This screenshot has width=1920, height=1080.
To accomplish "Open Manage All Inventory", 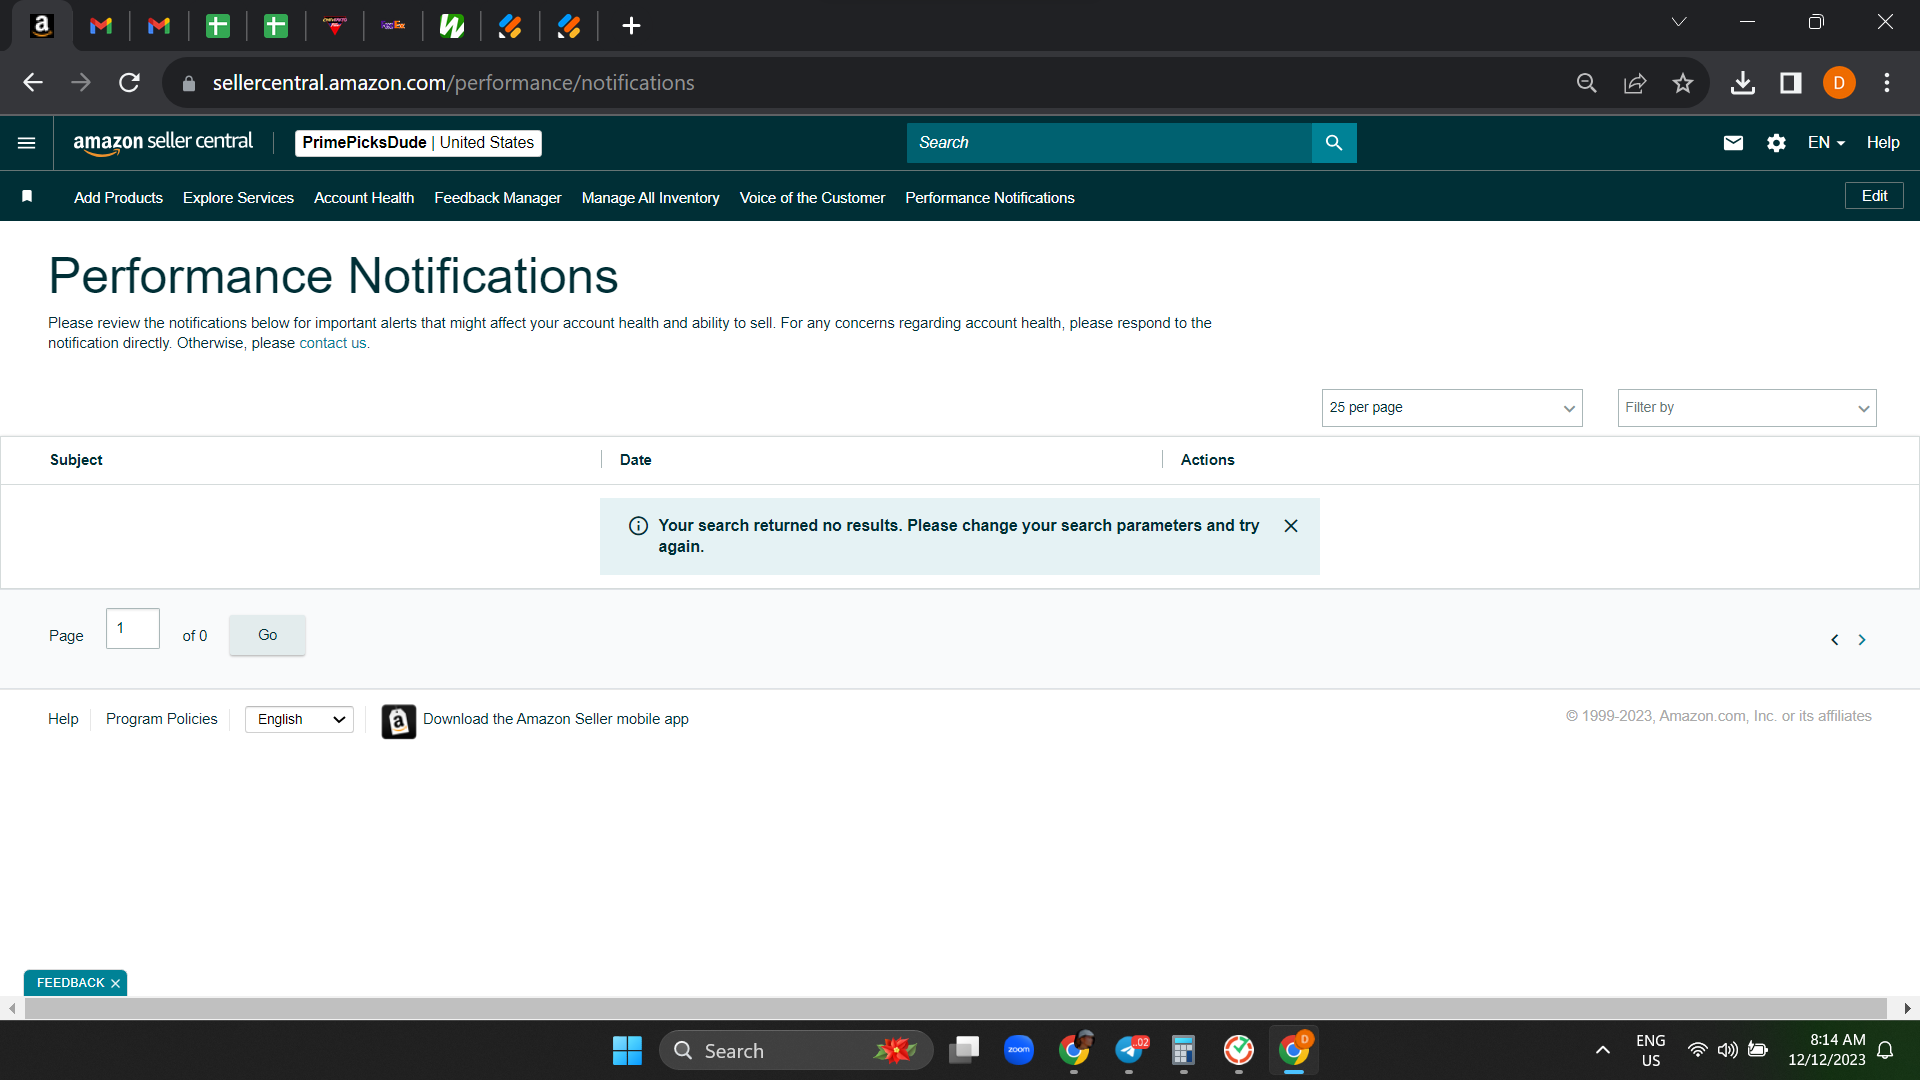I will pyautogui.click(x=651, y=198).
